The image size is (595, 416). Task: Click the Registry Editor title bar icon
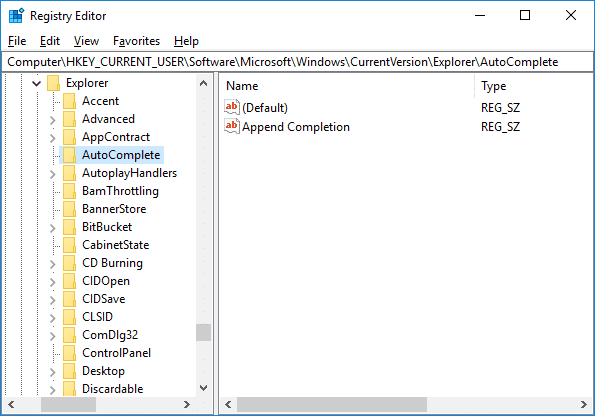point(16,16)
